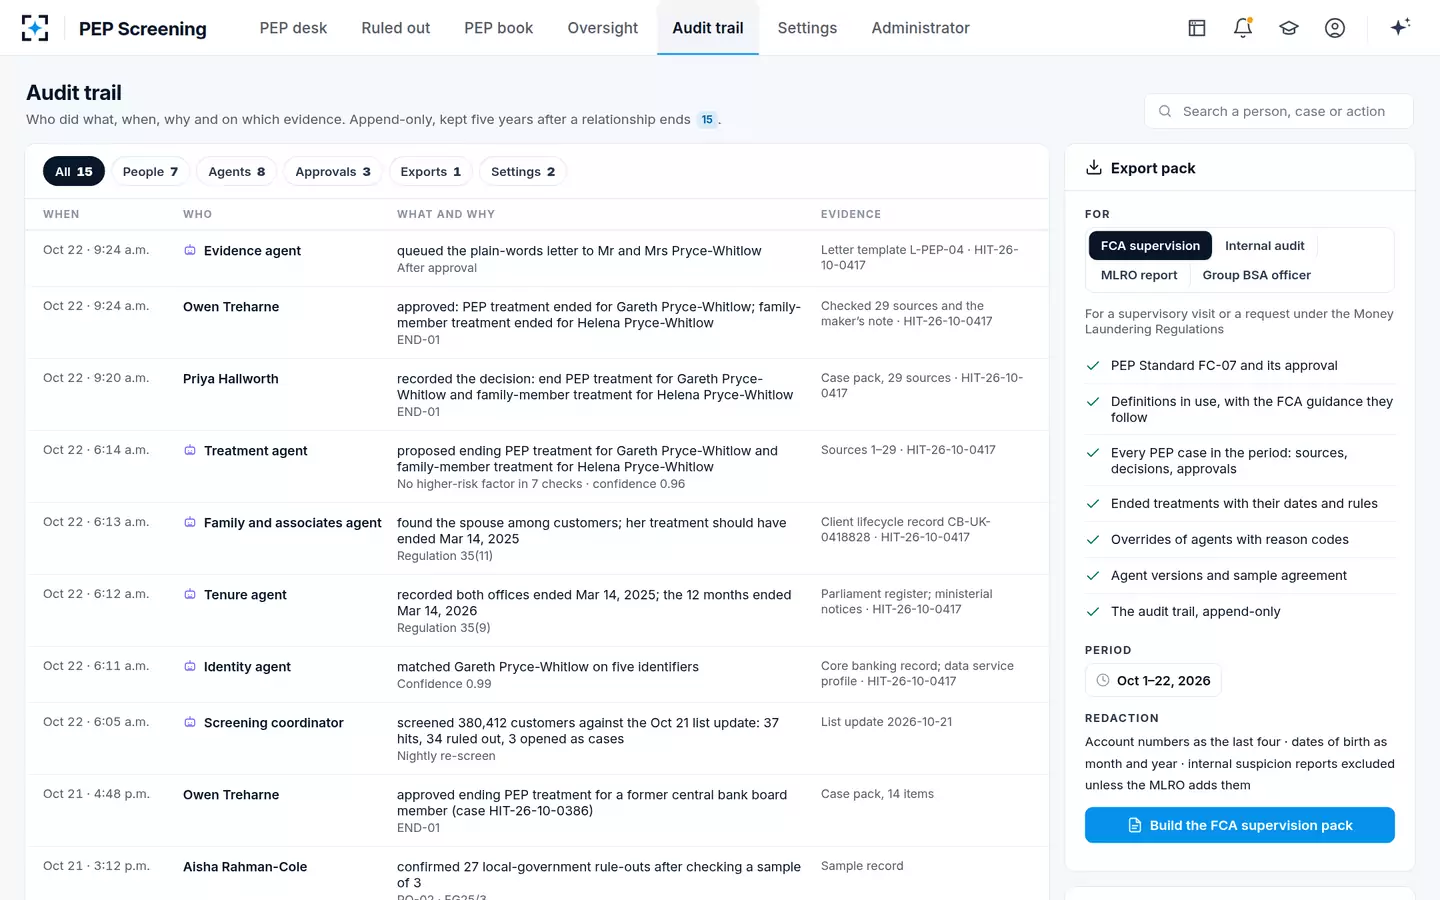Click the Export pack download icon
Screen dimensions: 1440x900
click(x=1094, y=168)
